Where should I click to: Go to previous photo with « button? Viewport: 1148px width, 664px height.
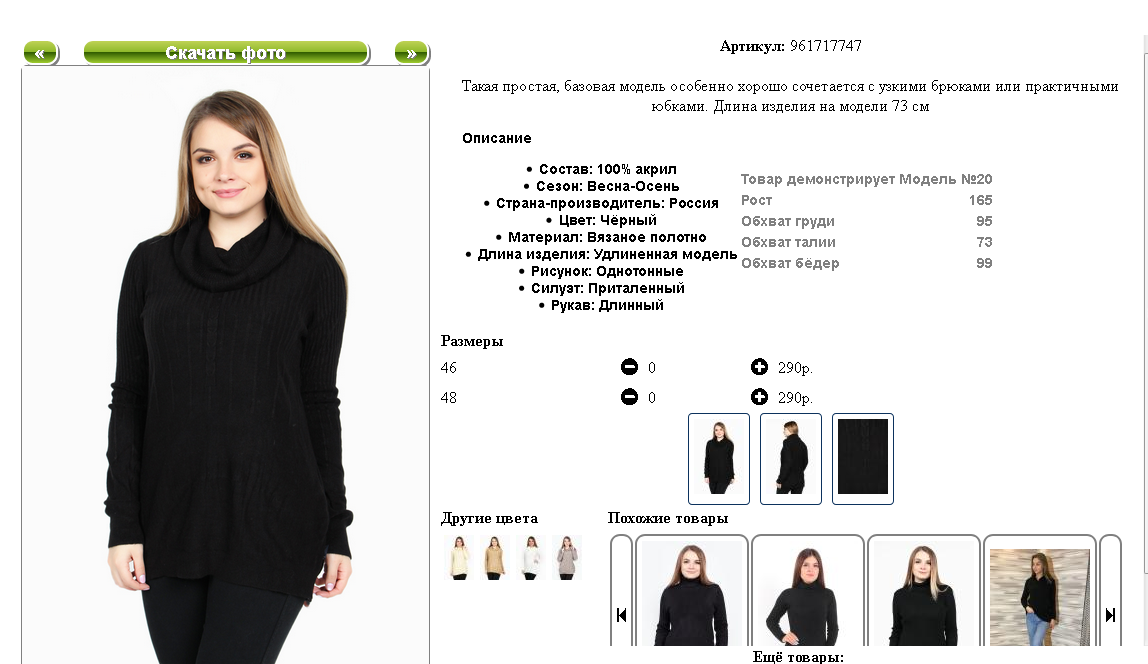tap(41, 53)
